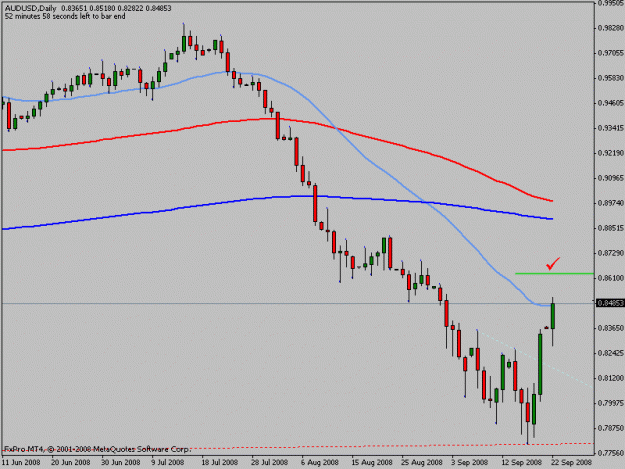
Task: Click the 0.86100 price axis label
Action: coord(610,278)
